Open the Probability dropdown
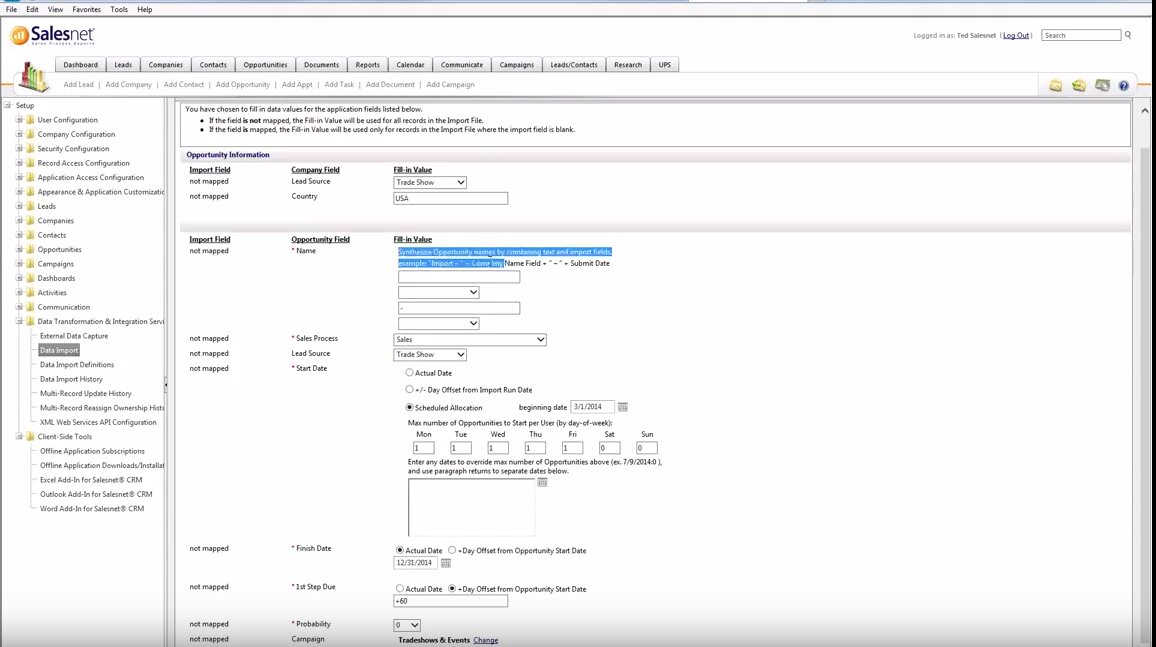The width and height of the screenshot is (1156, 647). click(407, 625)
